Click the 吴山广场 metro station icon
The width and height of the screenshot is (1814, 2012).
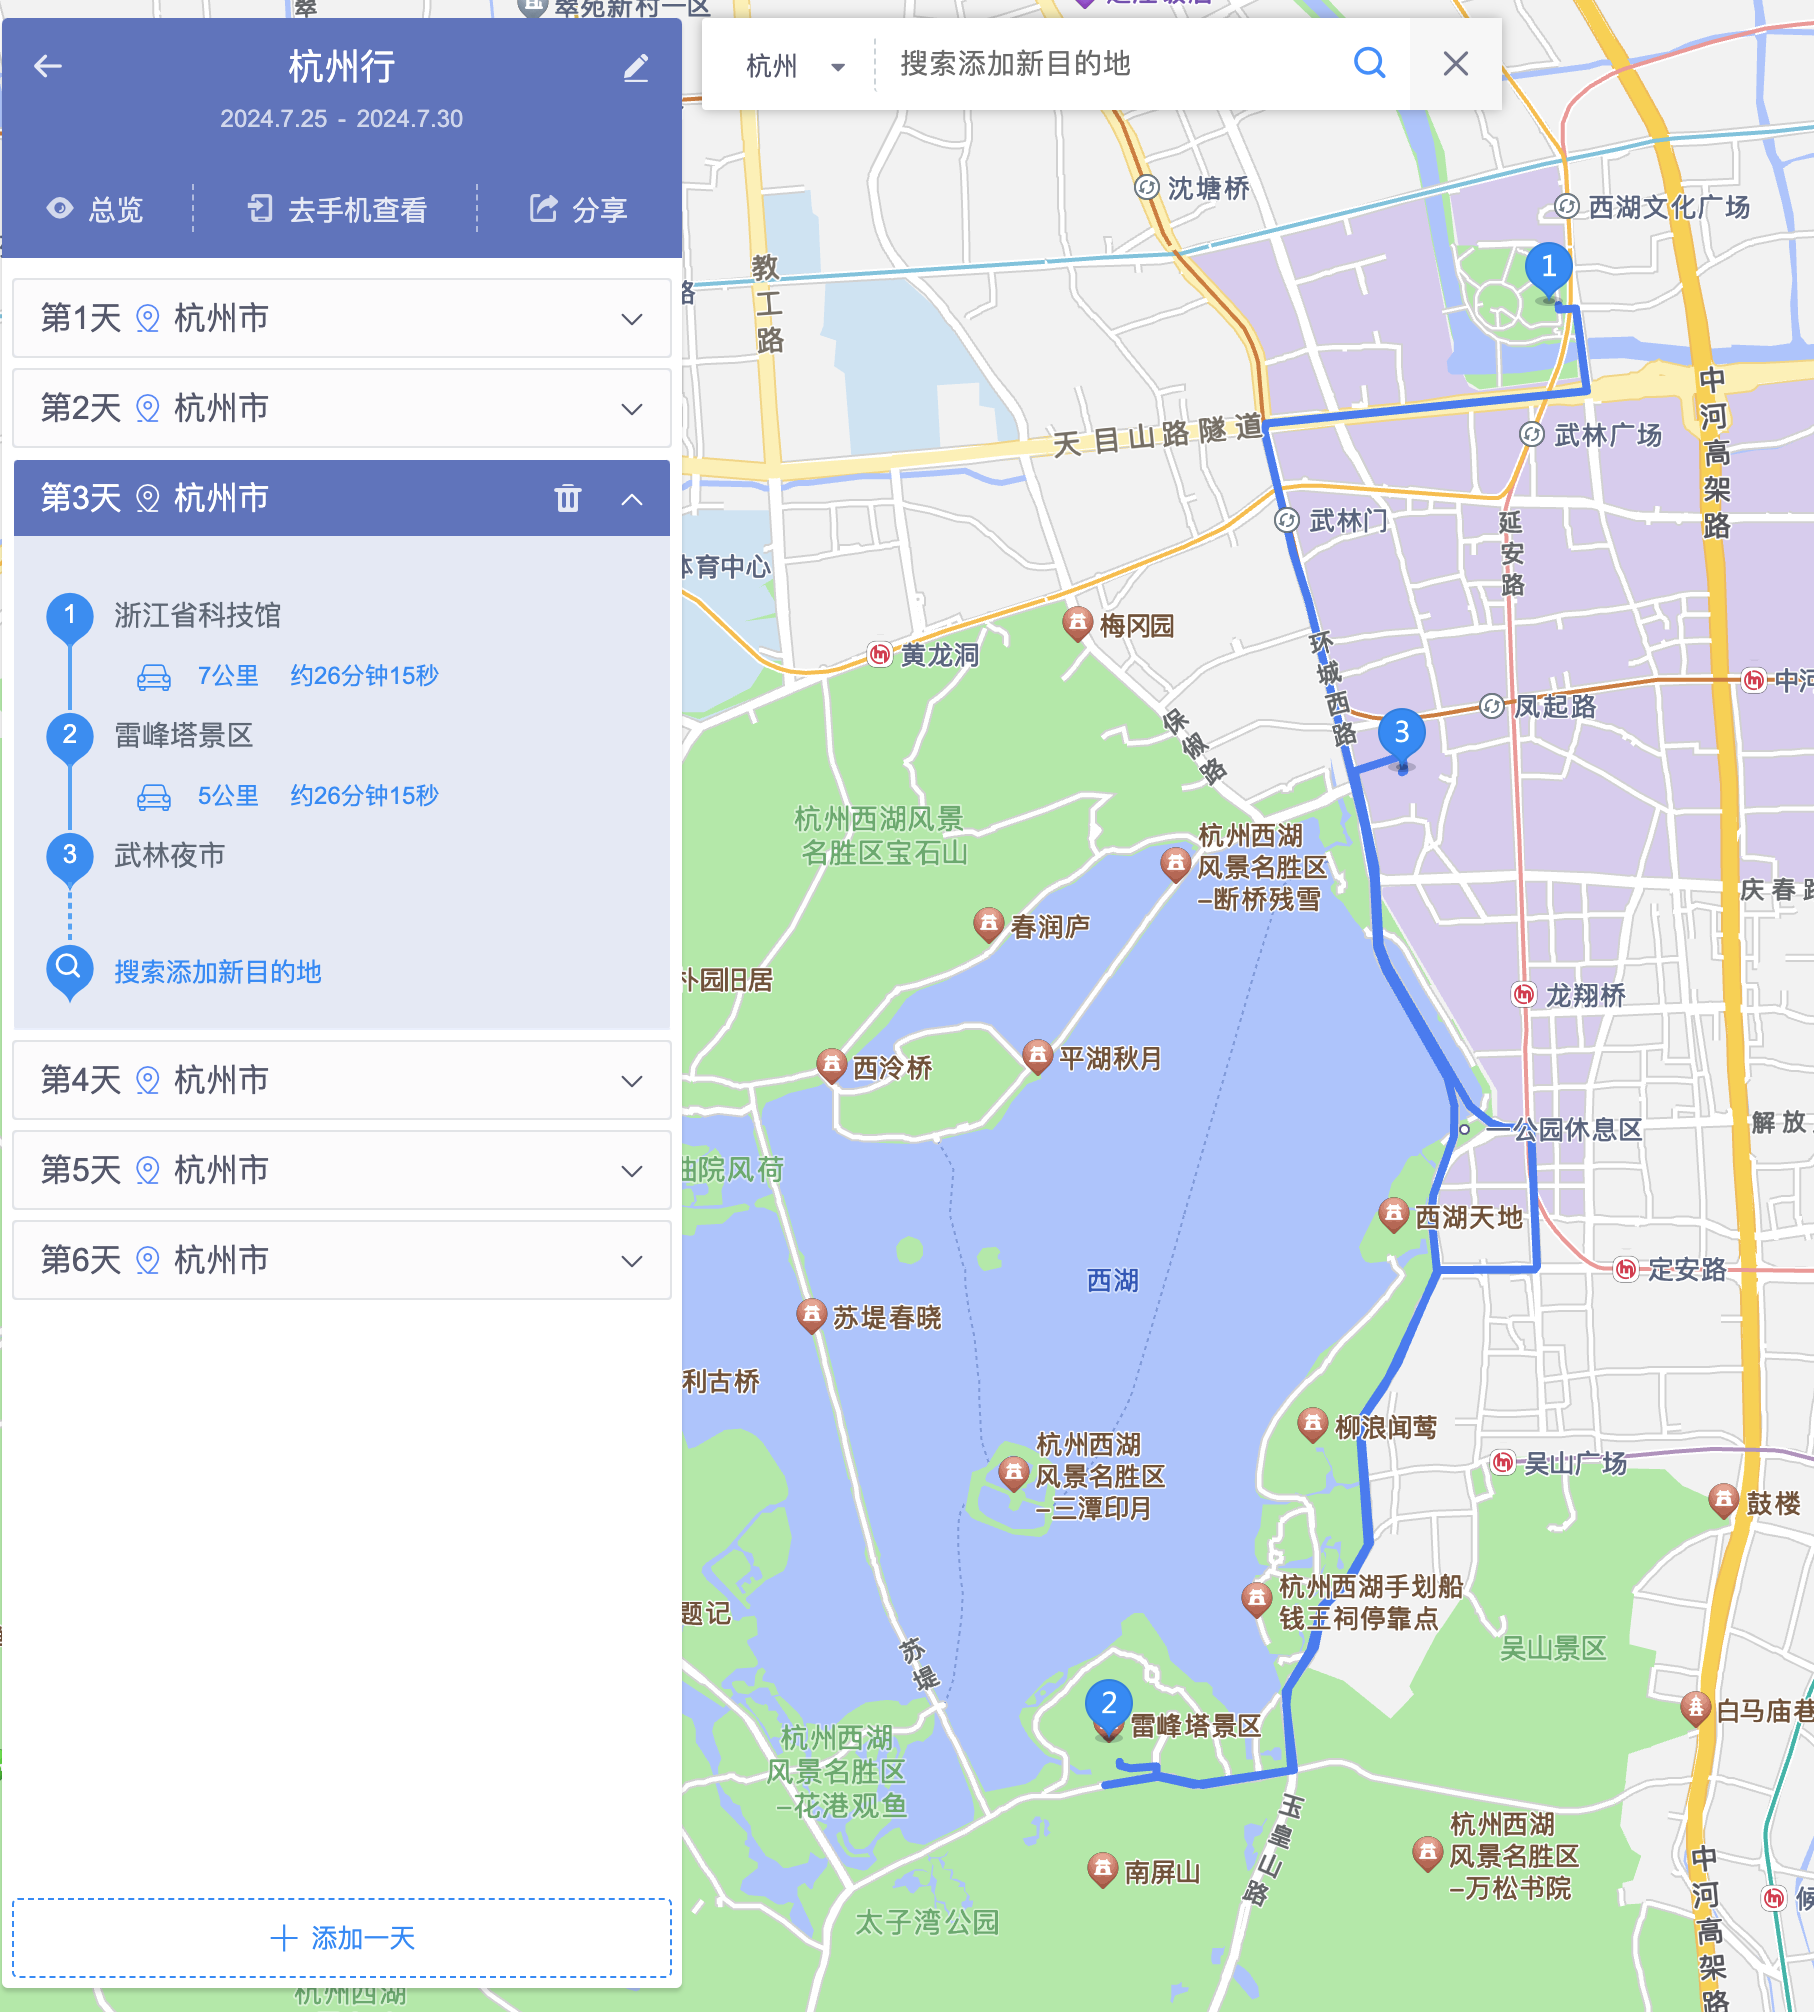coord(1502,1462)
